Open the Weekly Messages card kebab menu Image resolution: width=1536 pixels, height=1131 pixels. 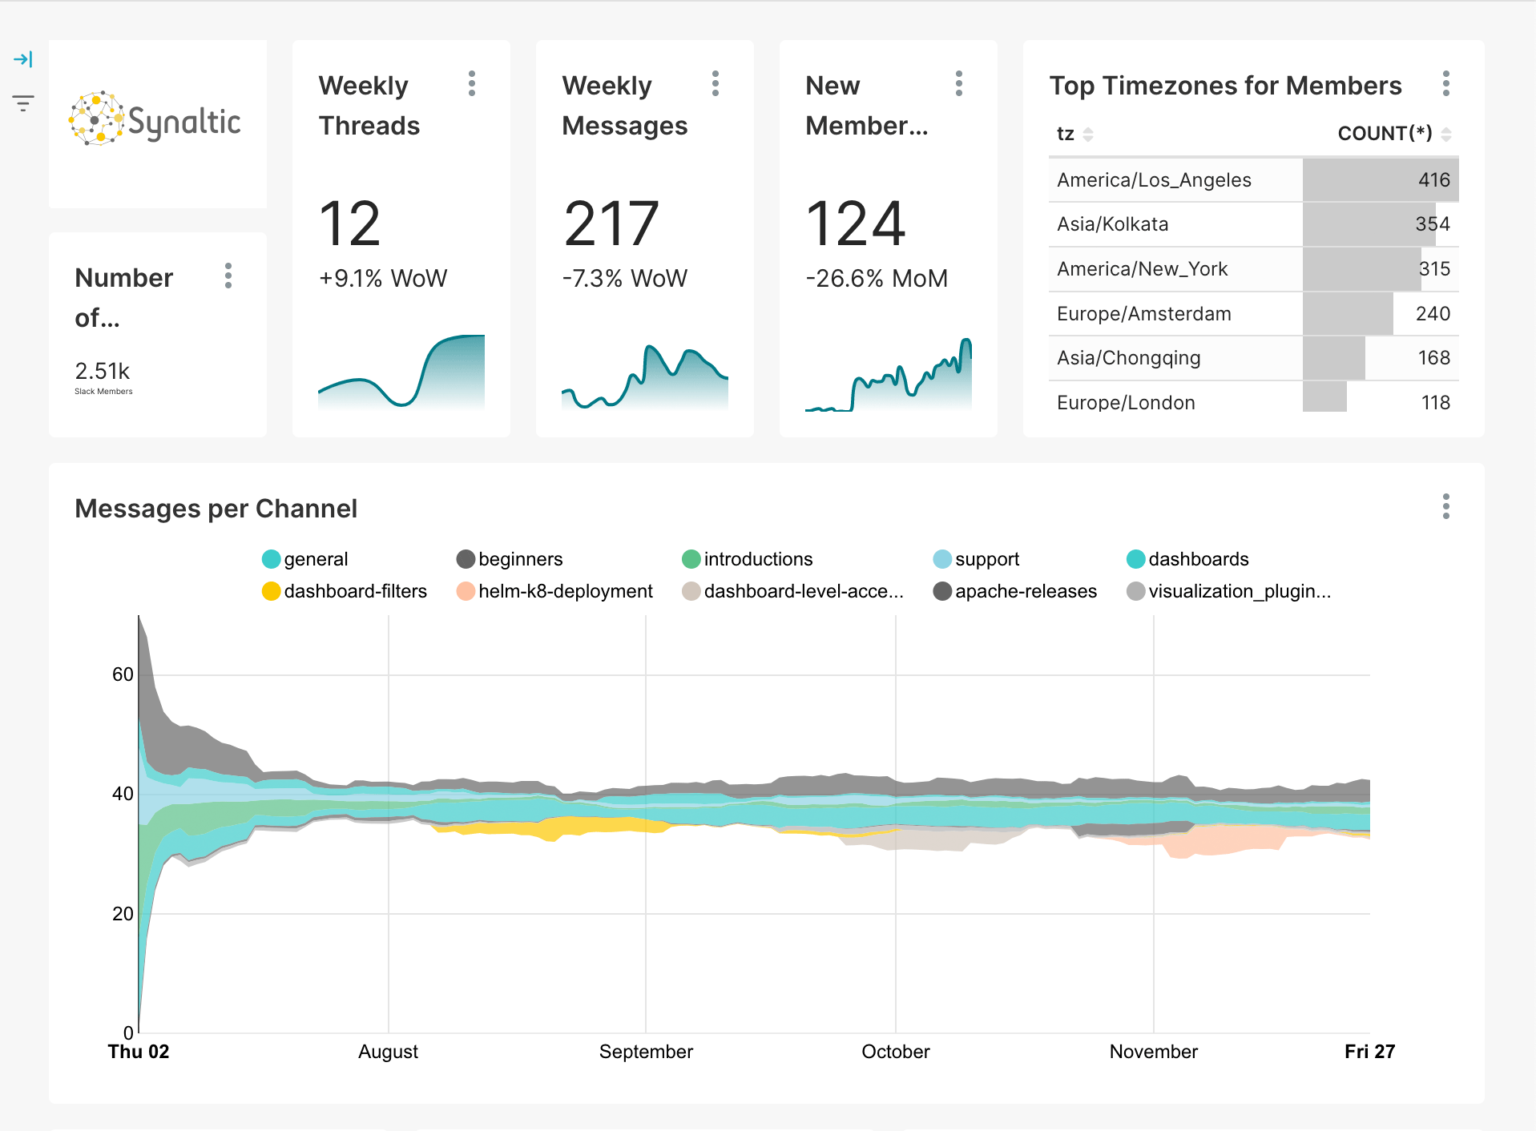tap(715, 83)
